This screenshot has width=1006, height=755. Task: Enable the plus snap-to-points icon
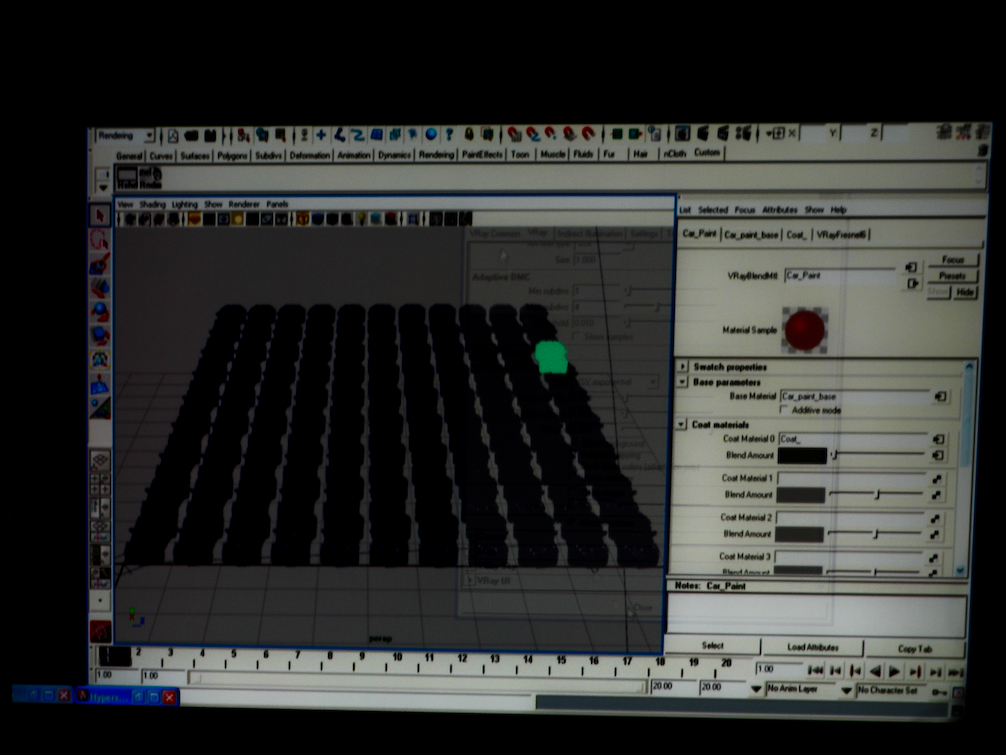tap(321, 135)
